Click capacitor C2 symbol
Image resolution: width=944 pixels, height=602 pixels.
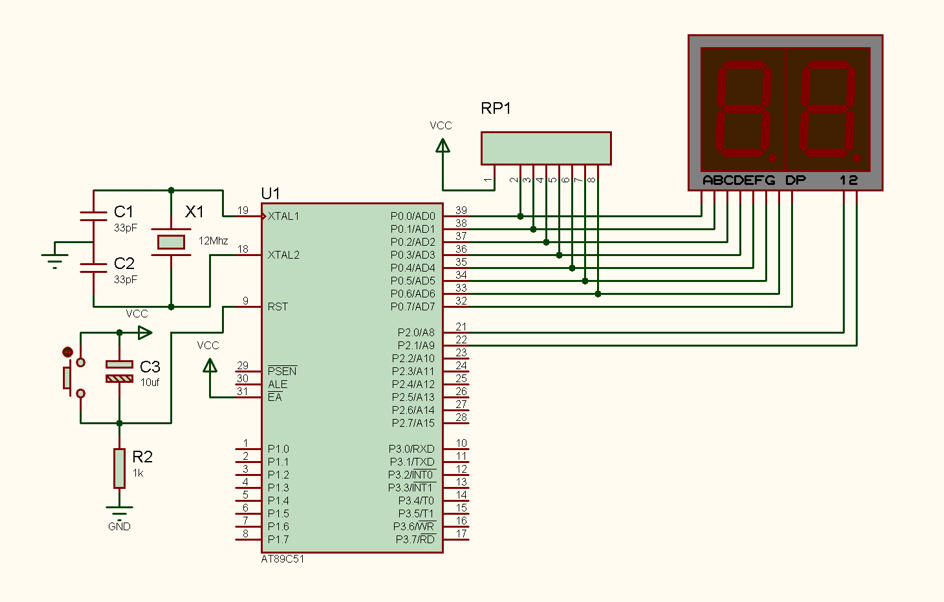click(94, 268)
